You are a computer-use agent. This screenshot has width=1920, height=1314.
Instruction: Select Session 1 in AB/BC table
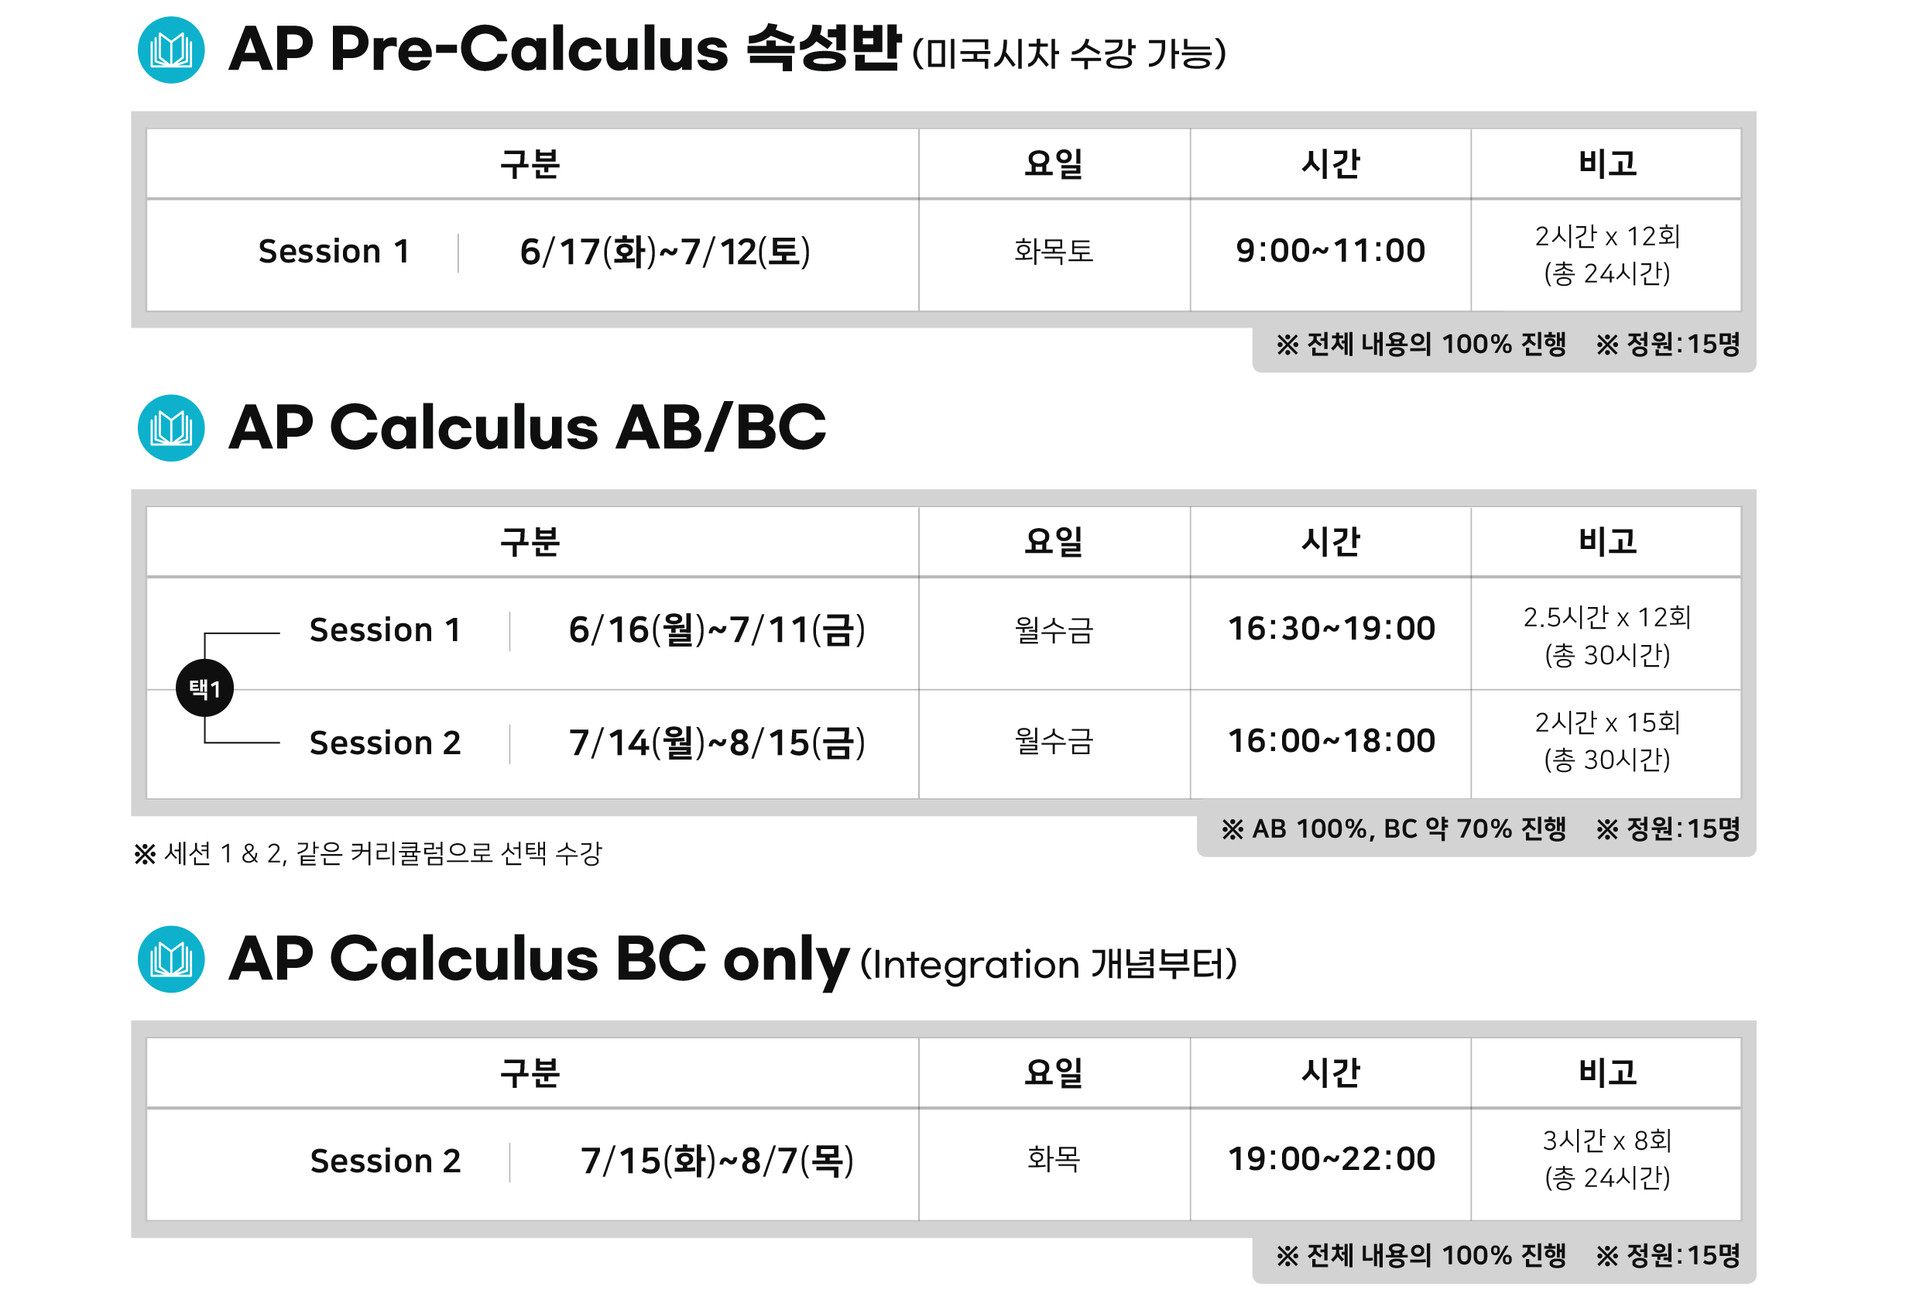[385, 630]
